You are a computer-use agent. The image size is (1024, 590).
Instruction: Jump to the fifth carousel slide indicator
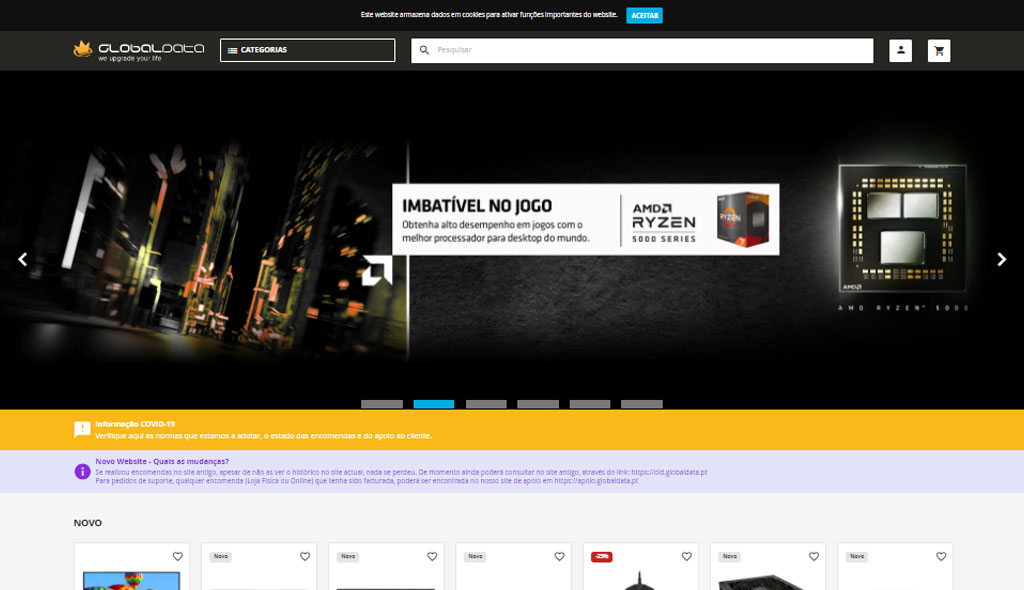tap(590, 404)
